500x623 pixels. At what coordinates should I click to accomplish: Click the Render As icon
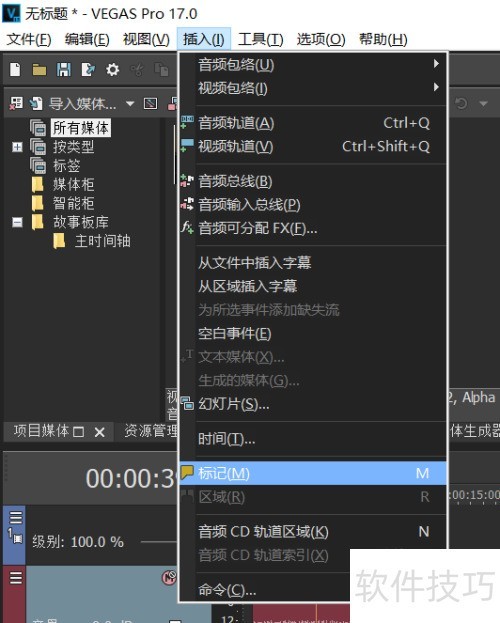[88, 70]
